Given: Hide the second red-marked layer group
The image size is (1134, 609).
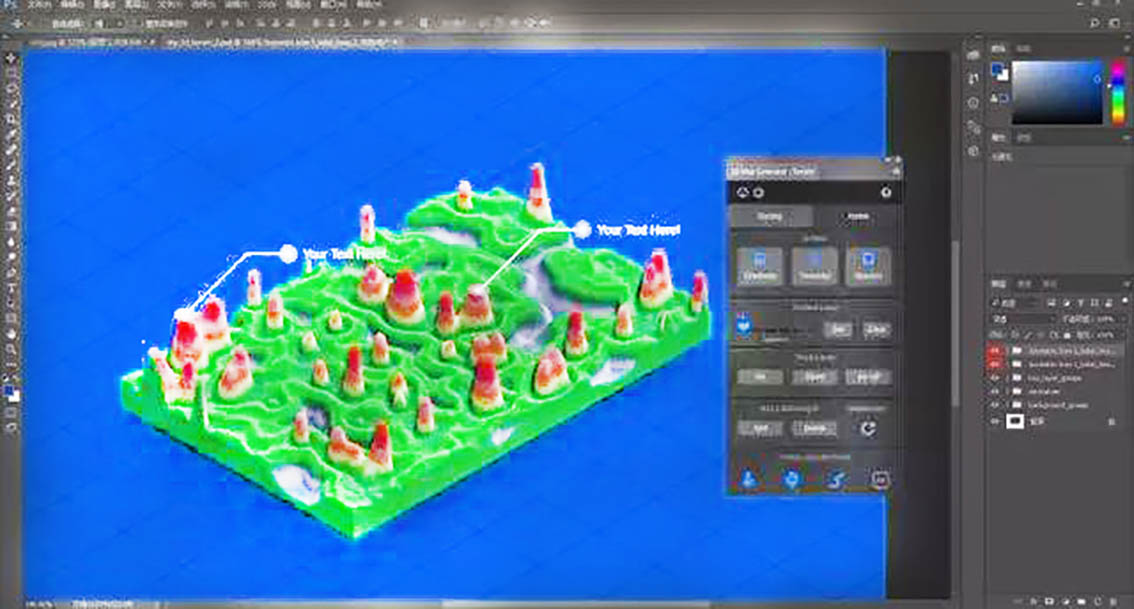Looking at the screenshot, I should point(996,365).
